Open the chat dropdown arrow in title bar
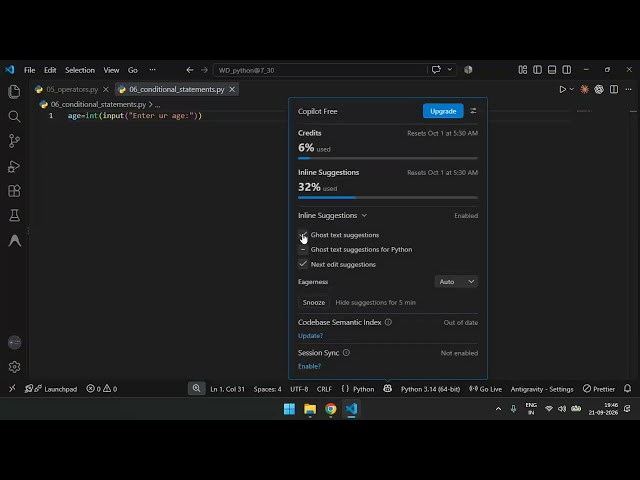Viewport: 640px width, 480px height. click(x=450, y=69)
